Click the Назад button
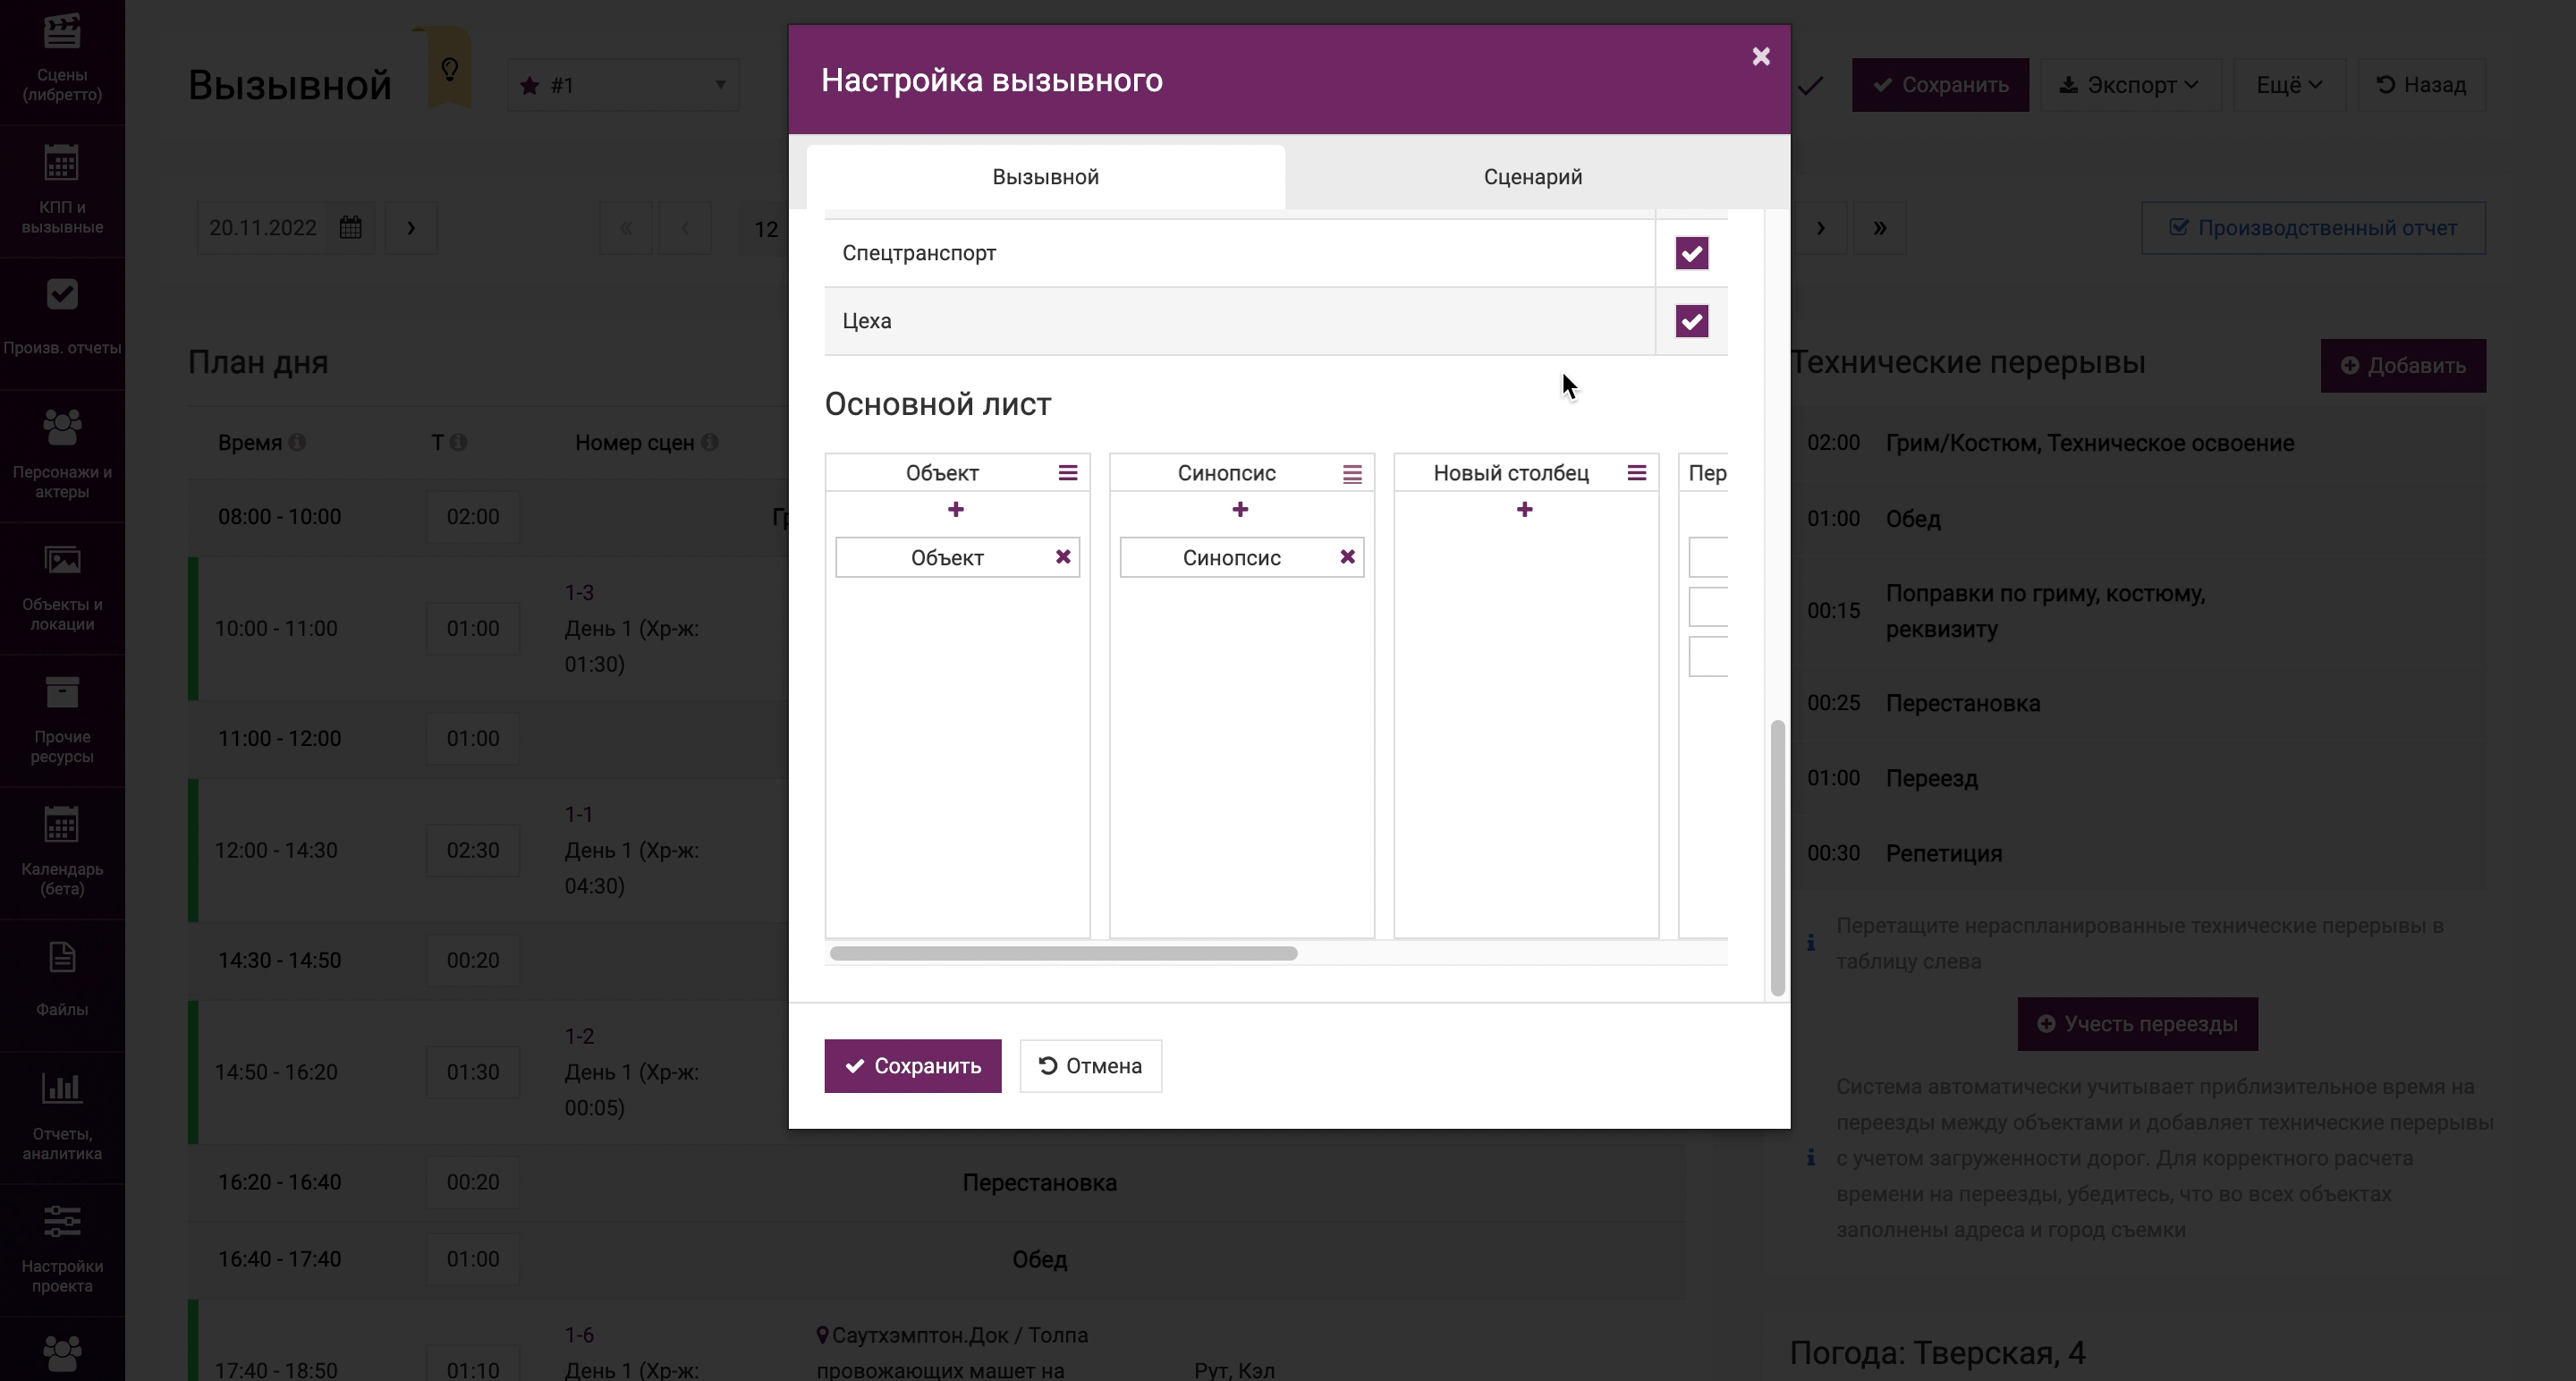This screenshot has height=1381, width=2576. (2421, 85)
